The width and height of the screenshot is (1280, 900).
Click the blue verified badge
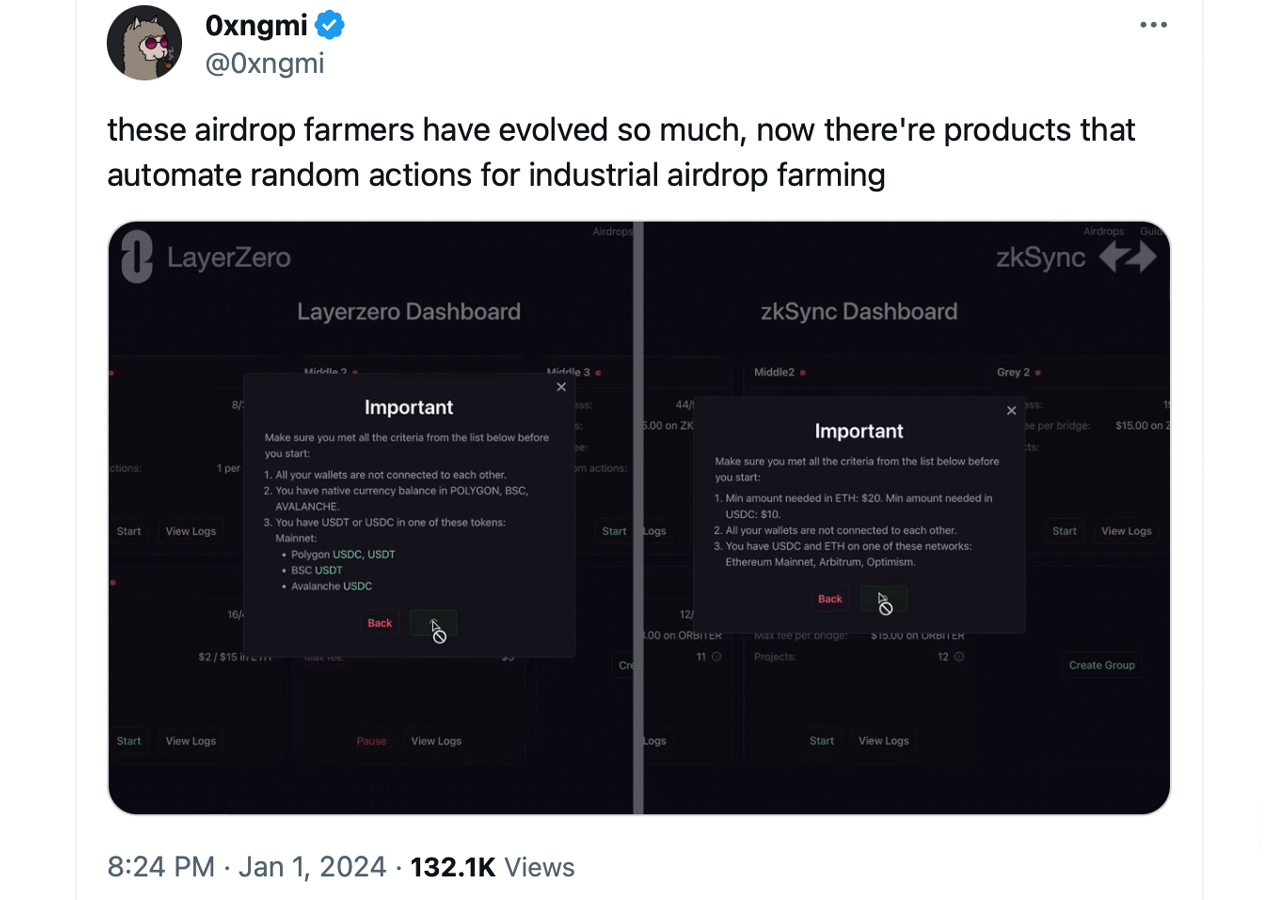(330, 25)
